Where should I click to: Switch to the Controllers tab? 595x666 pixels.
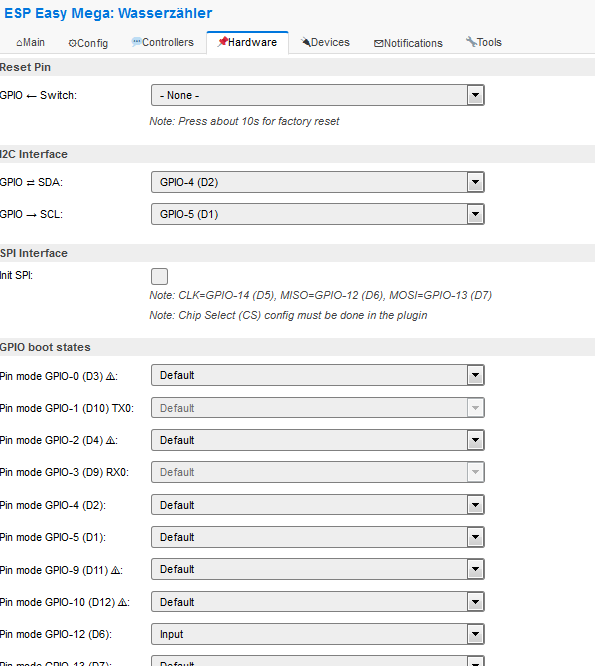click(163, 42)
